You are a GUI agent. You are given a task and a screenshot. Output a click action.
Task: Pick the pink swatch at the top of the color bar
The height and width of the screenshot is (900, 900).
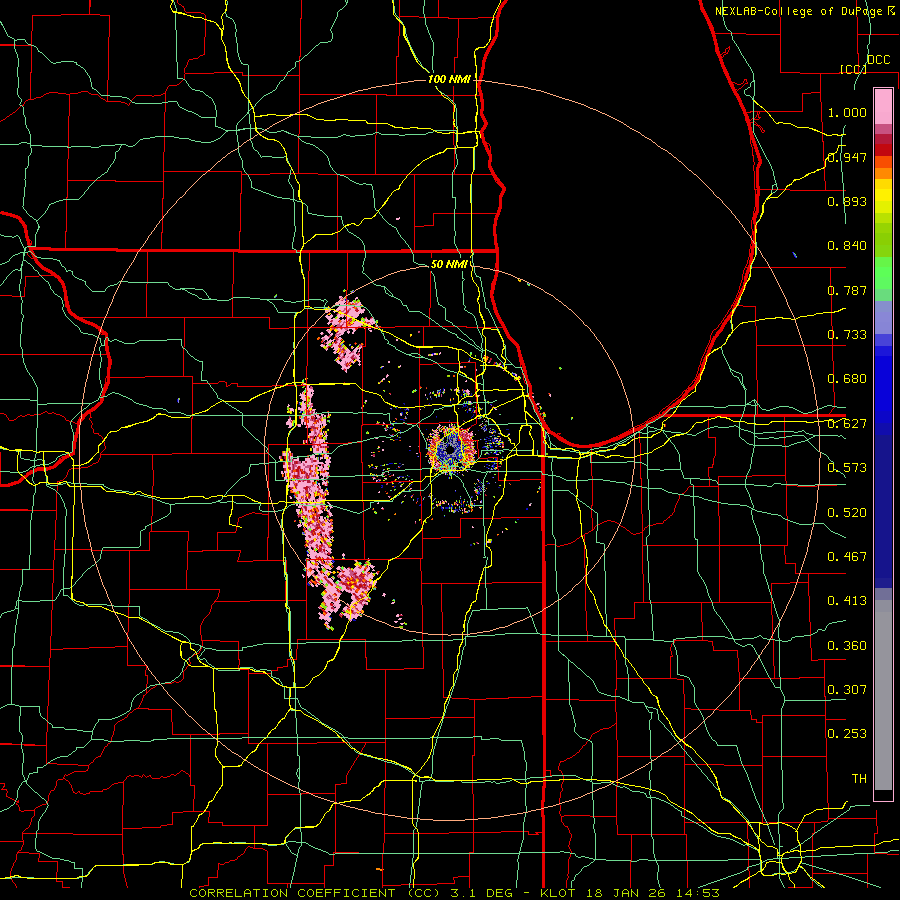(x=883, y=106)
